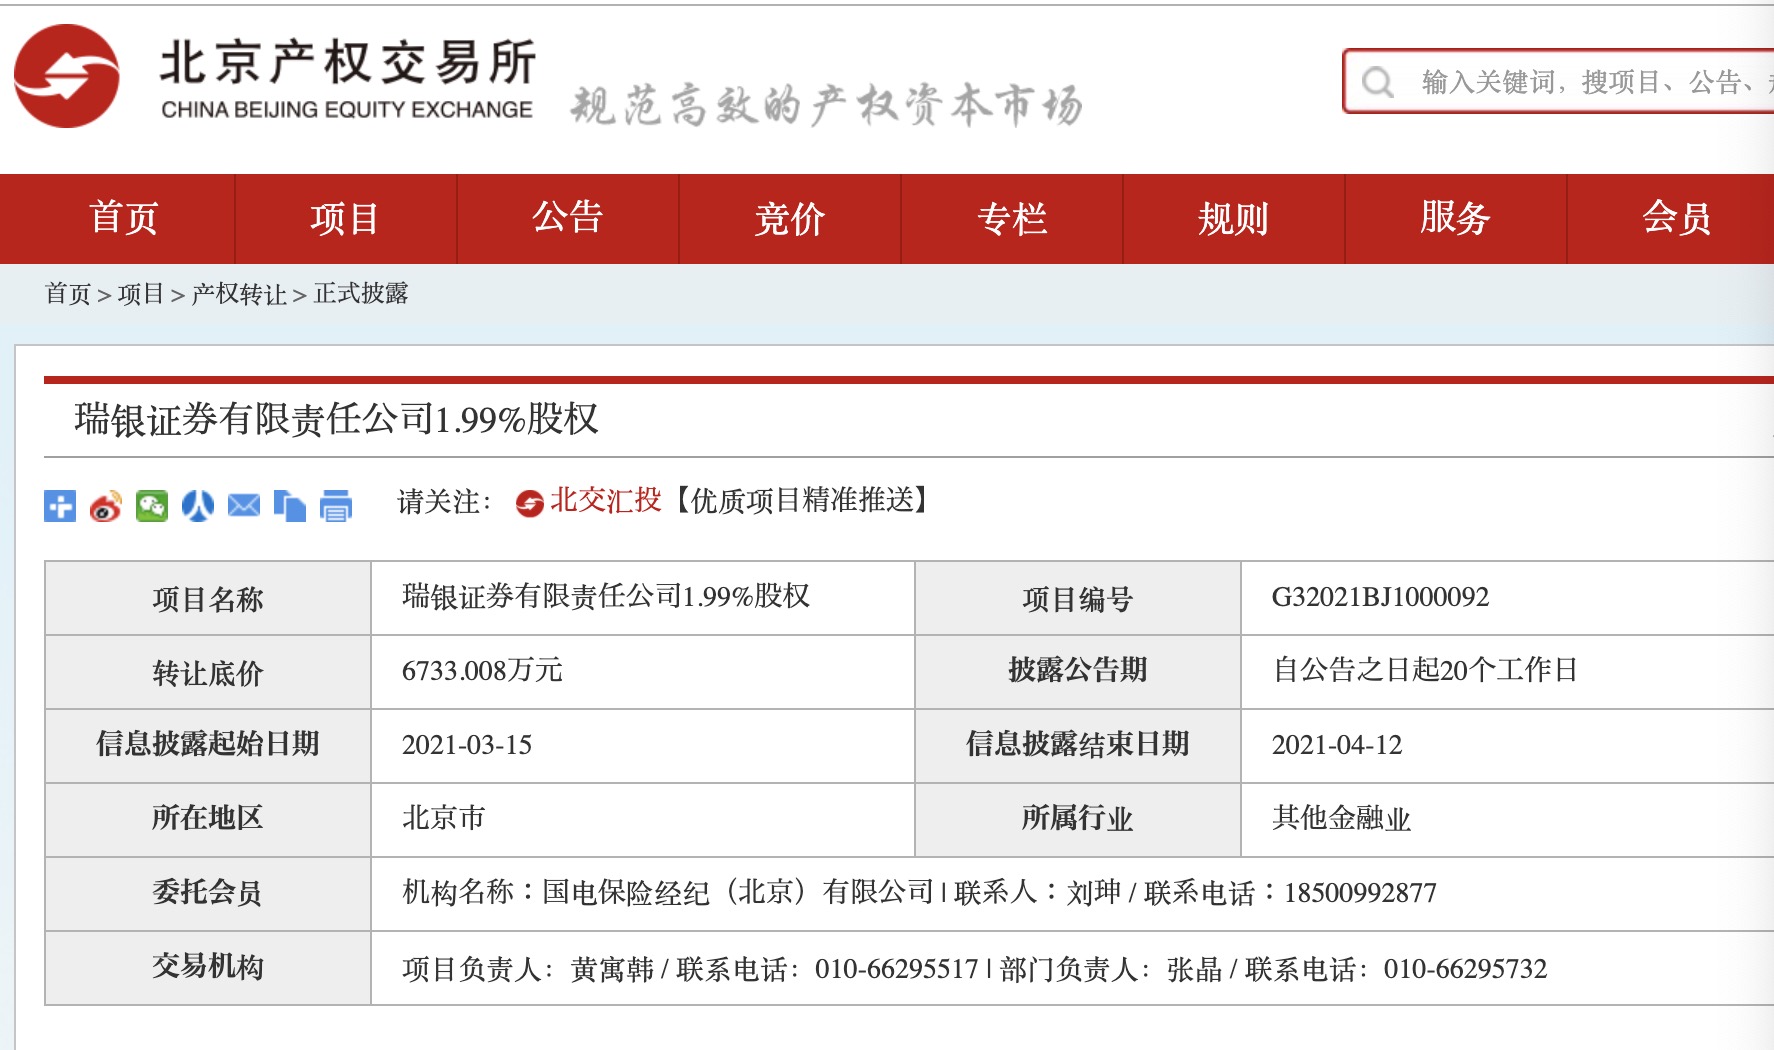Open the 首页 navigation menu item
Screen dimensions: 1774x1050
(124, 219)
